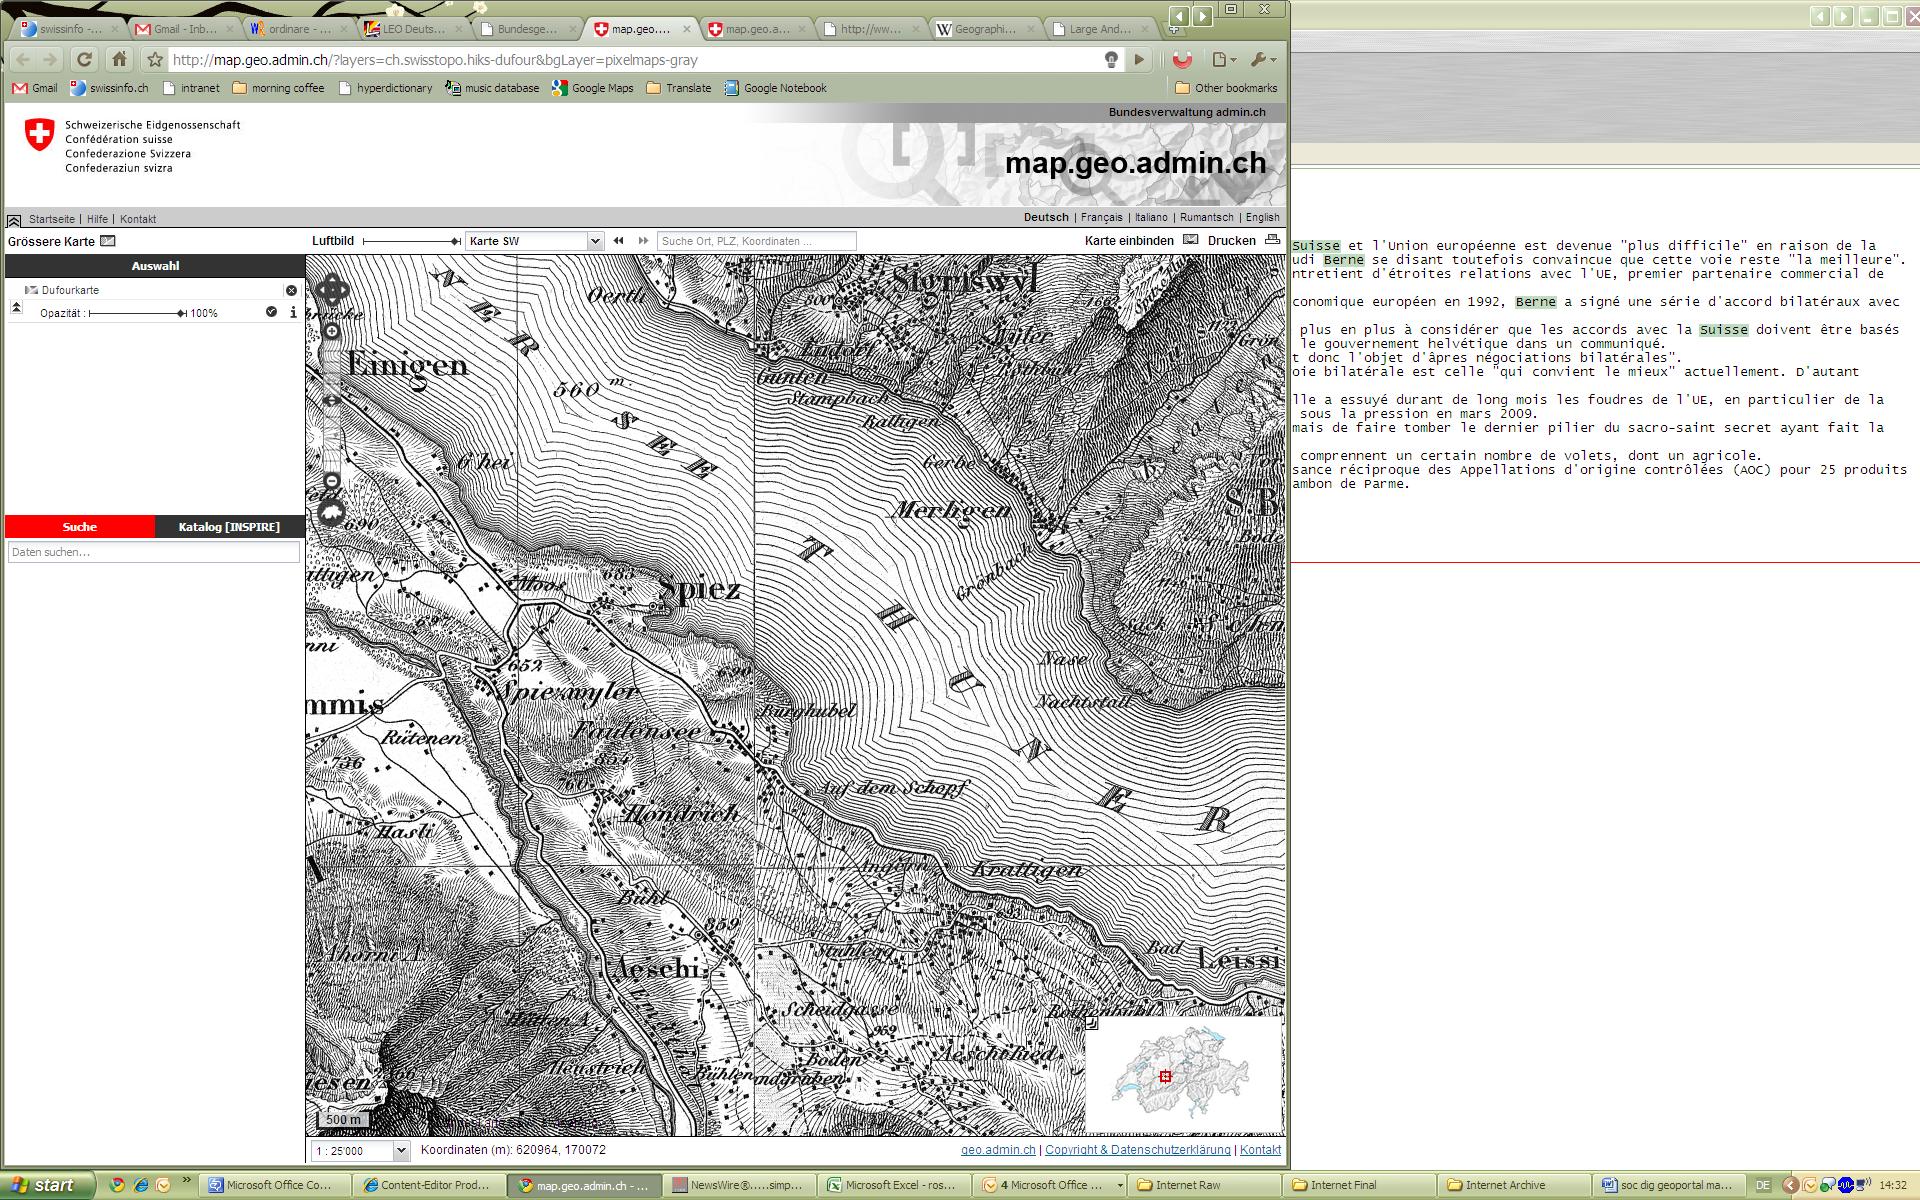Go to previous map view arrow

tap(619, 241)
